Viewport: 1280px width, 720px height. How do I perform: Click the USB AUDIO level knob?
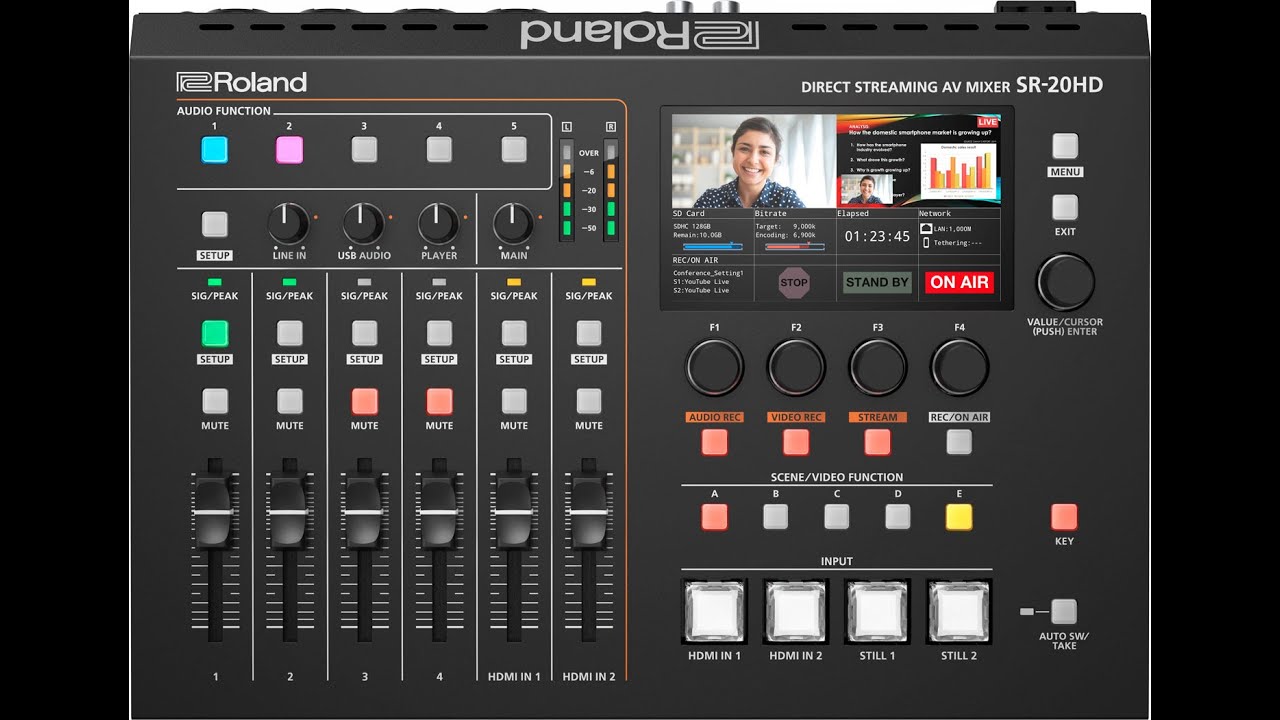tap(364, 224)
